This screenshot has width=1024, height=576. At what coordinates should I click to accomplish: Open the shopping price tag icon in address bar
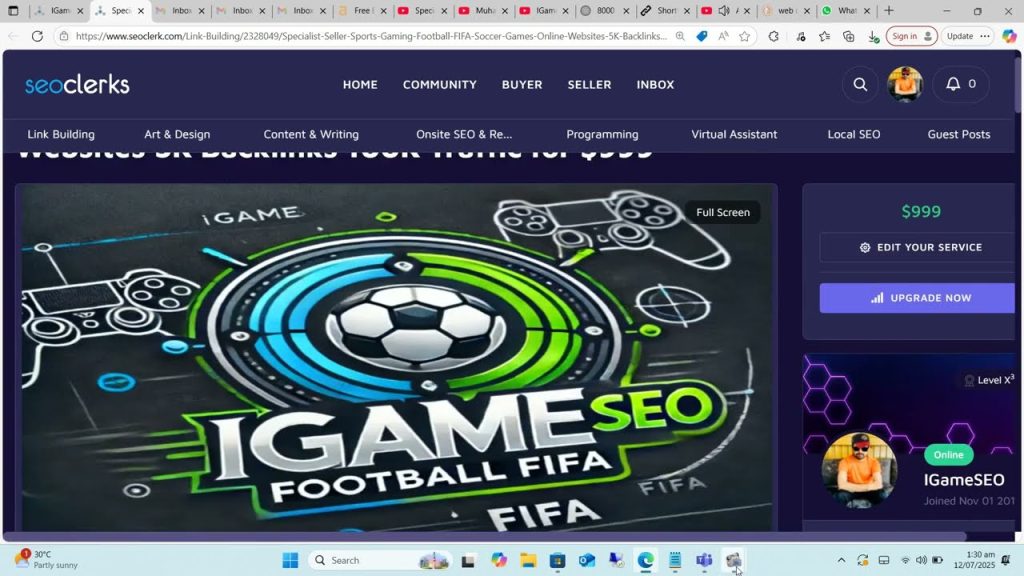point(701,36)
